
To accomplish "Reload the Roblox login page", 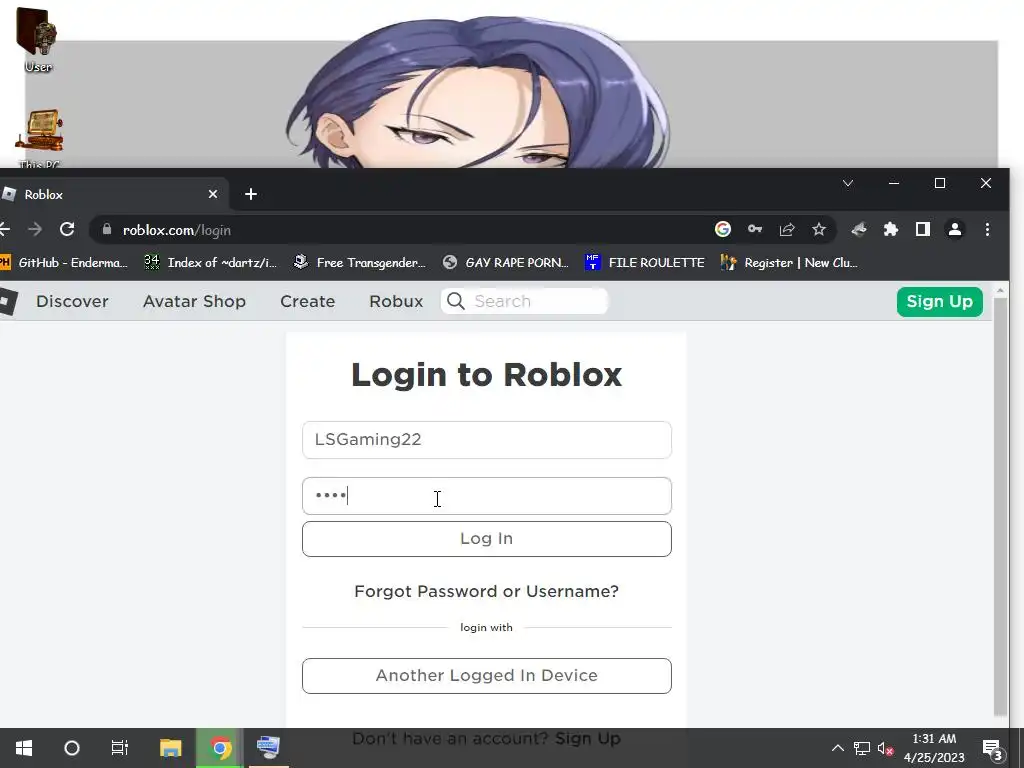I will (67, 229).
